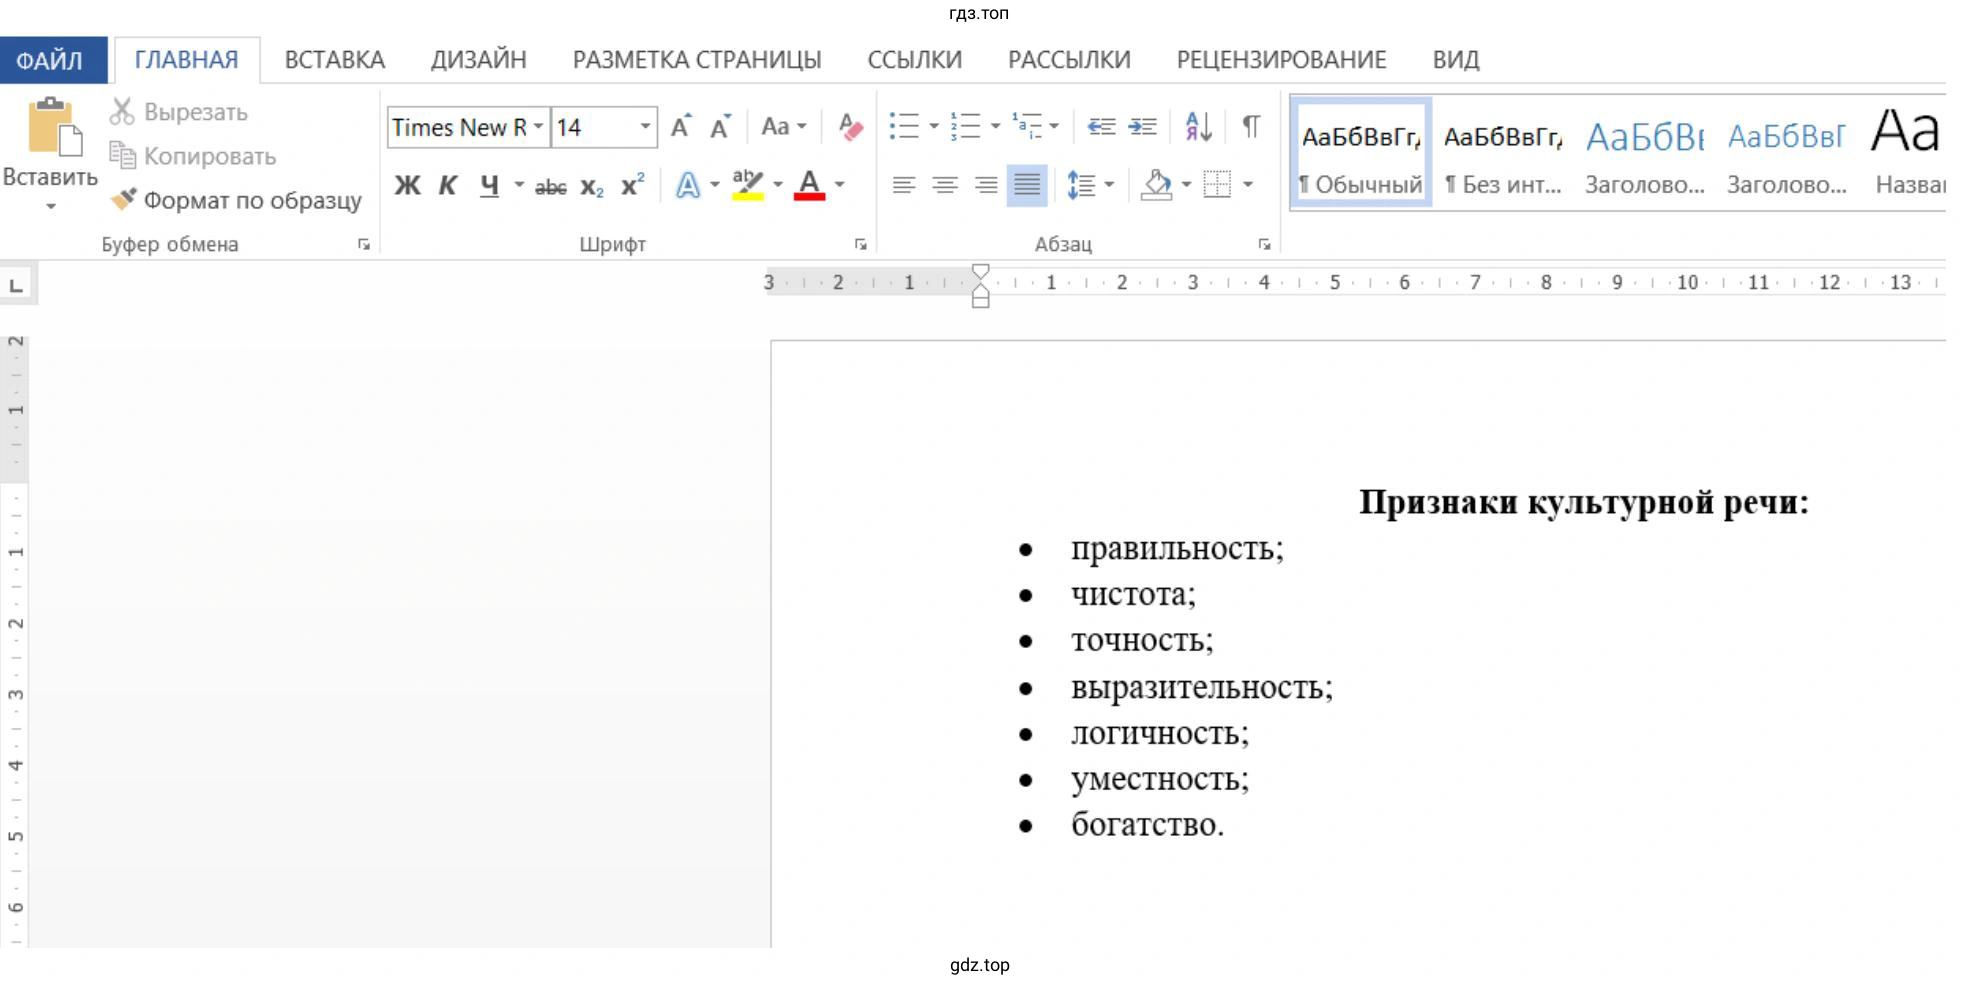Click Копировать copy button
Viewport: 1961px width, 985px height.
[193, 156]
